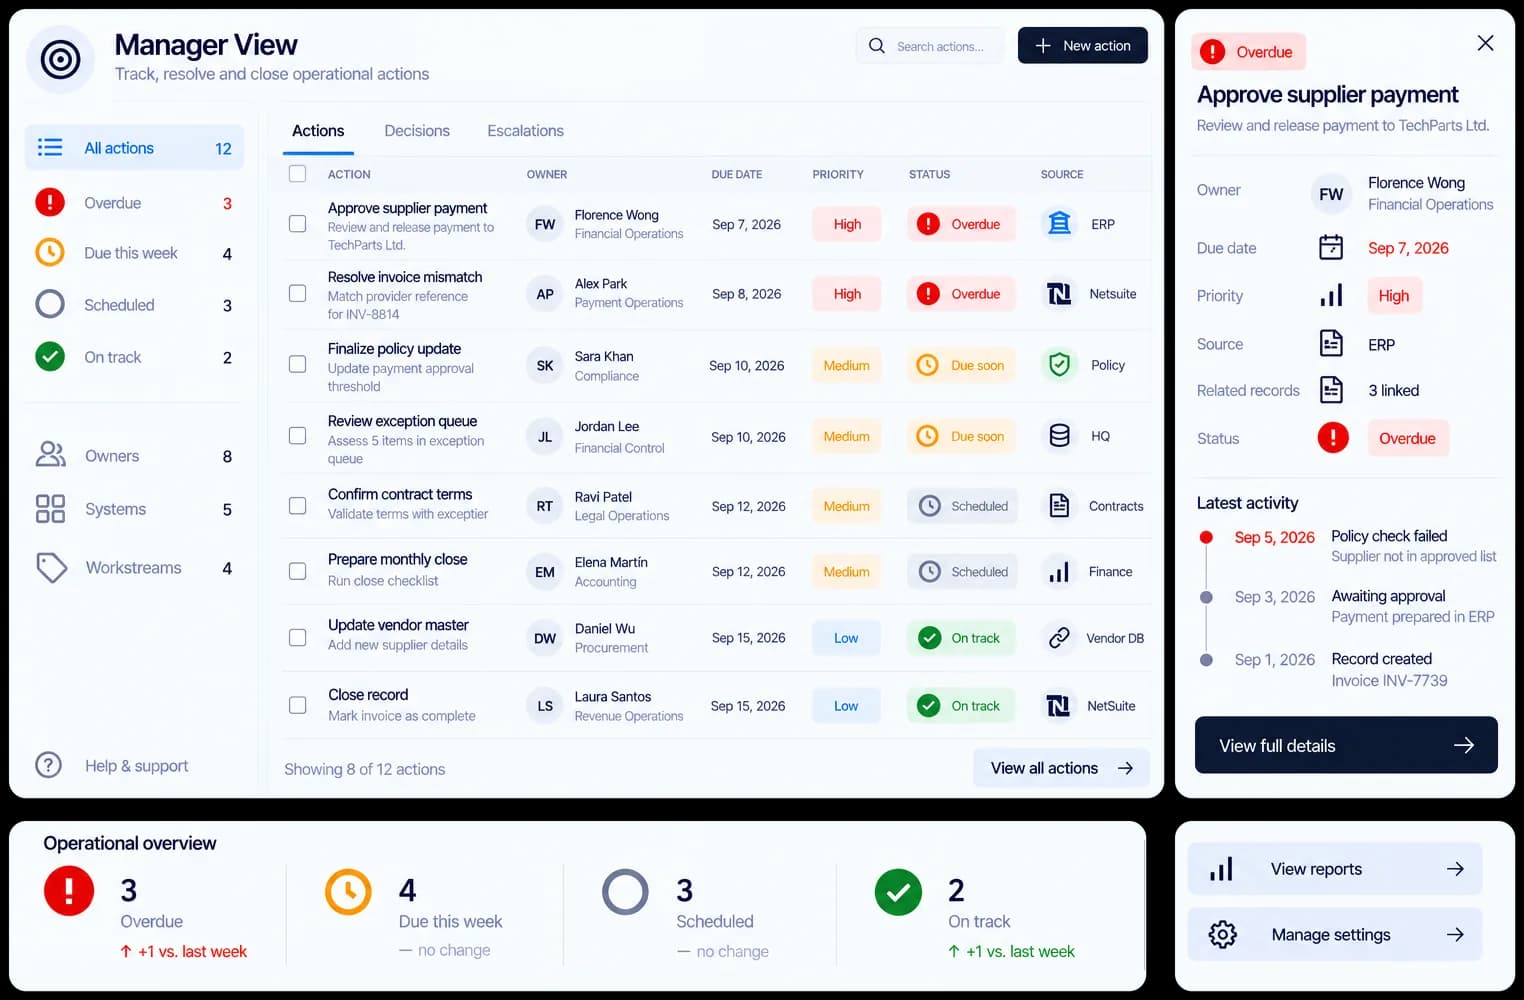Click the calendar icon beside due date
Screen dimensions: 1524x1000
pos(1331,247)
